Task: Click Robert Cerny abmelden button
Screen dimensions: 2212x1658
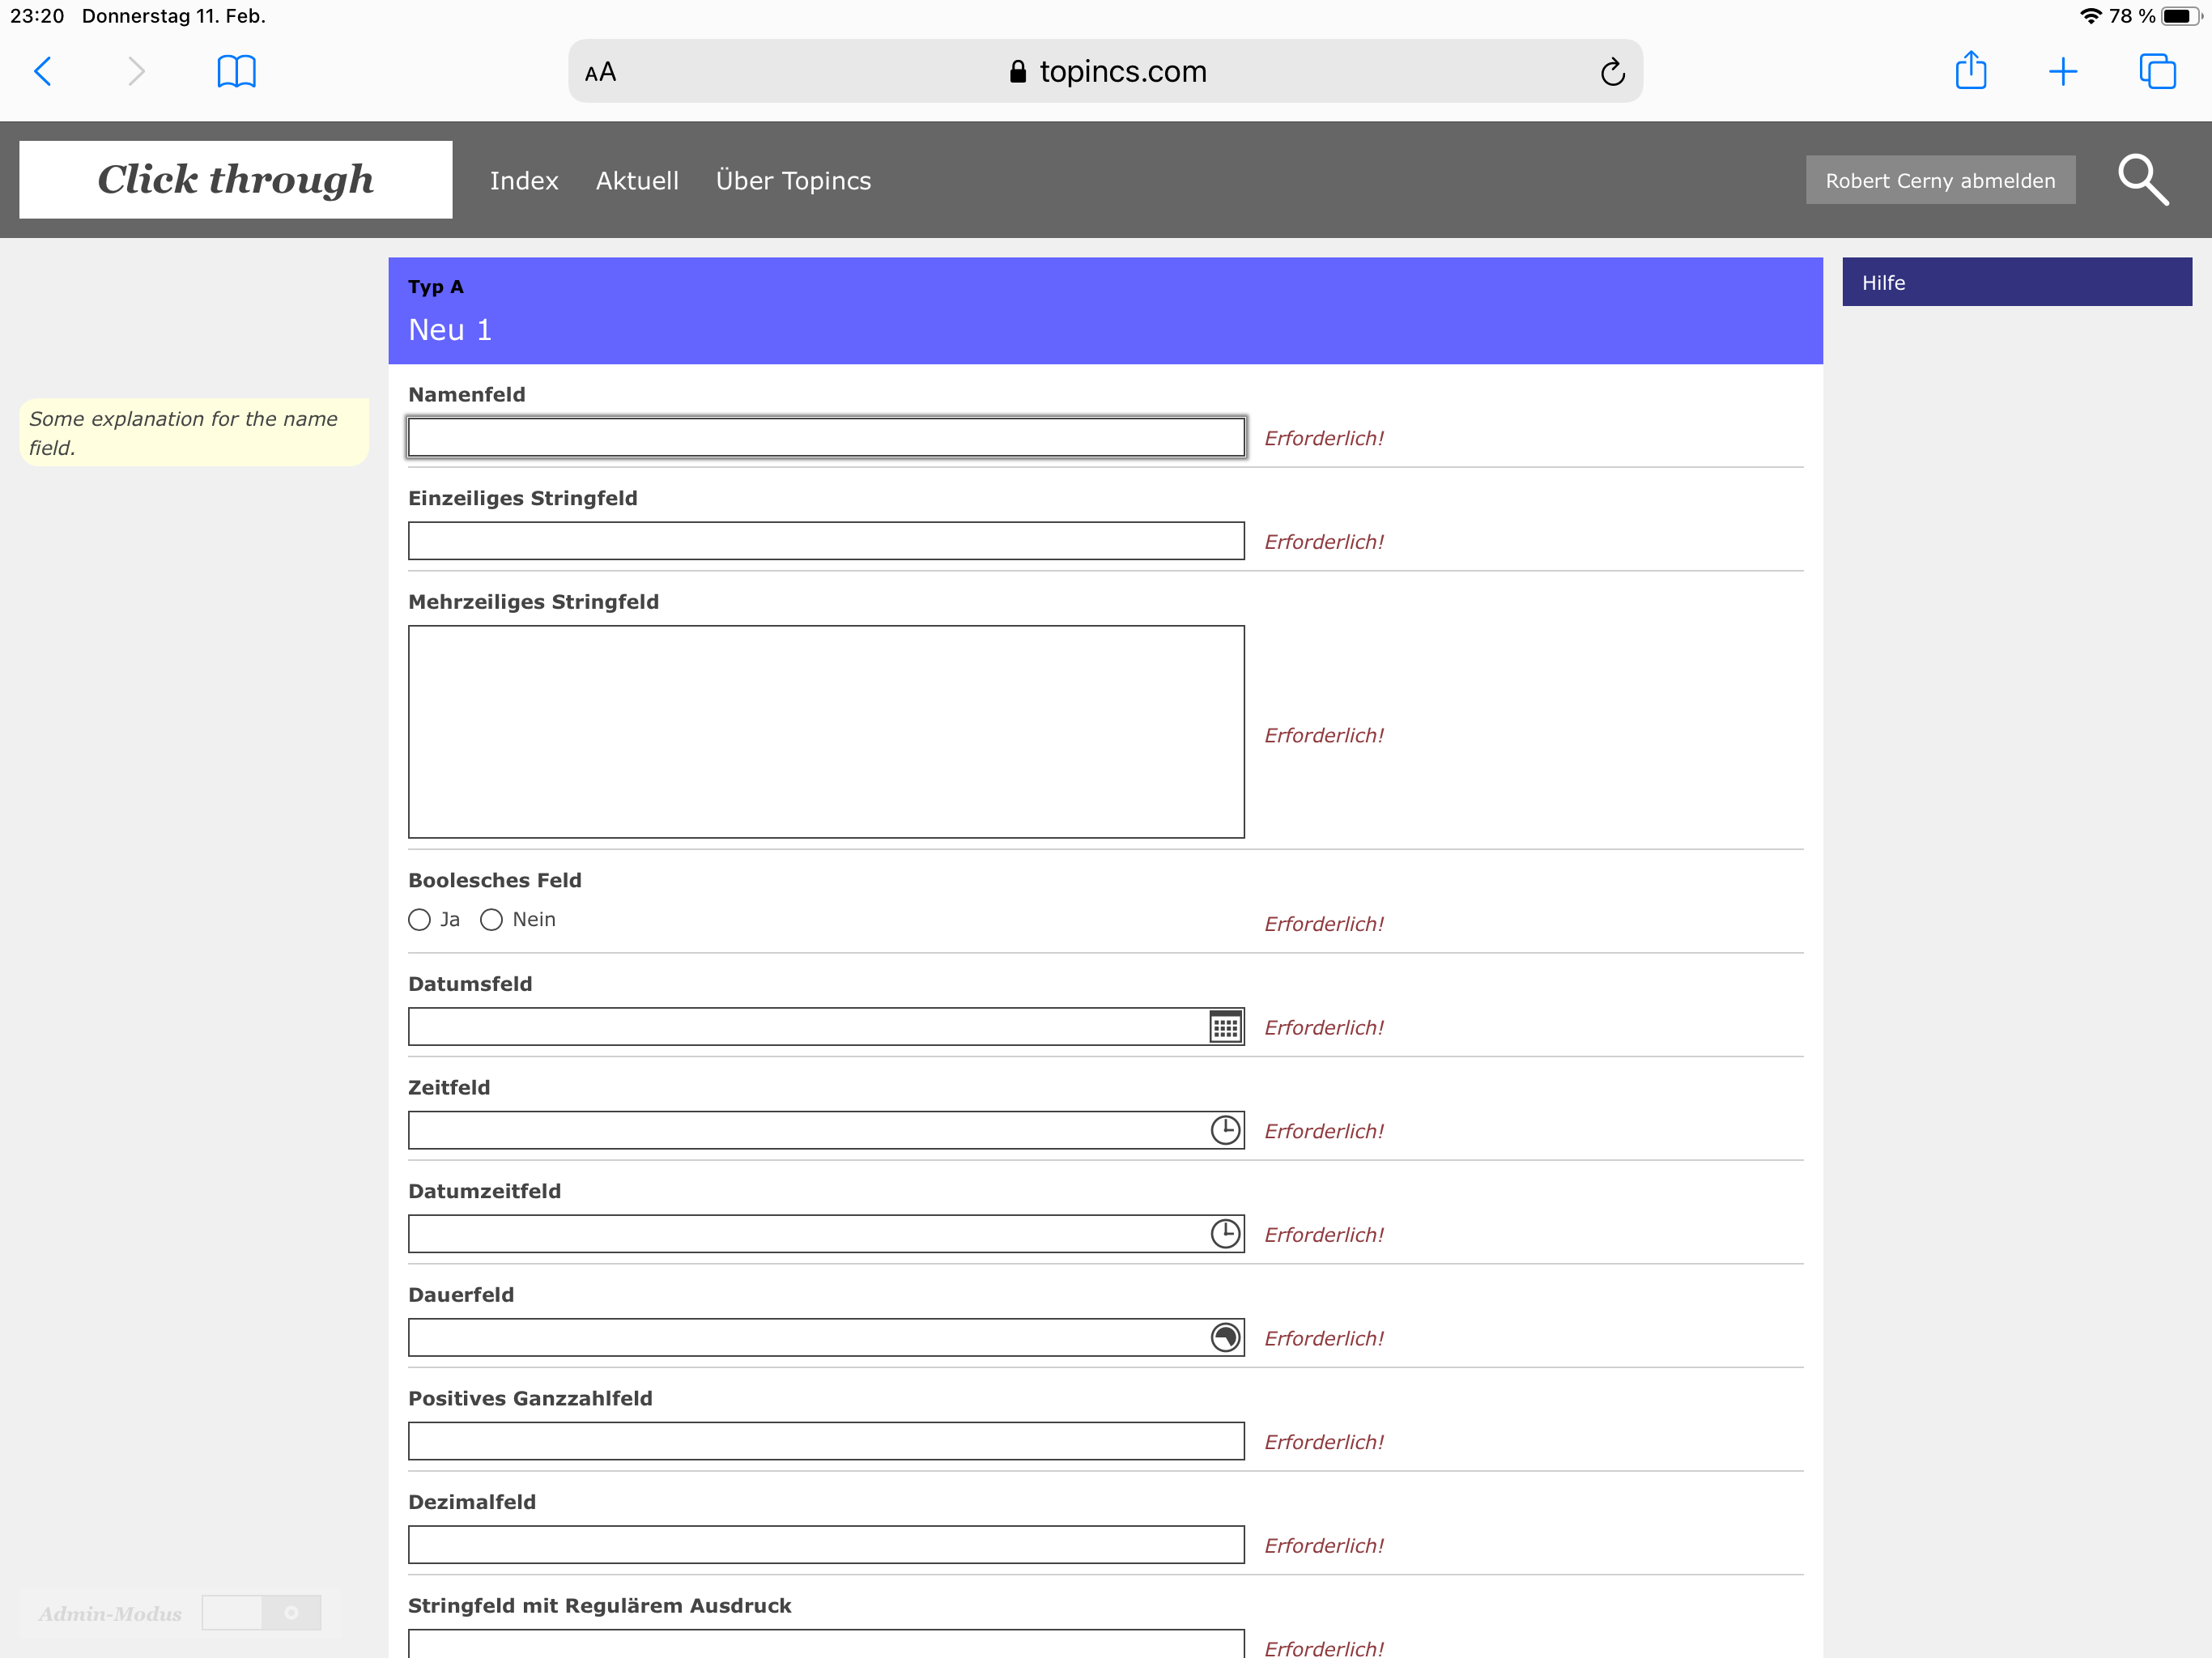Action: pos(1939,180)
